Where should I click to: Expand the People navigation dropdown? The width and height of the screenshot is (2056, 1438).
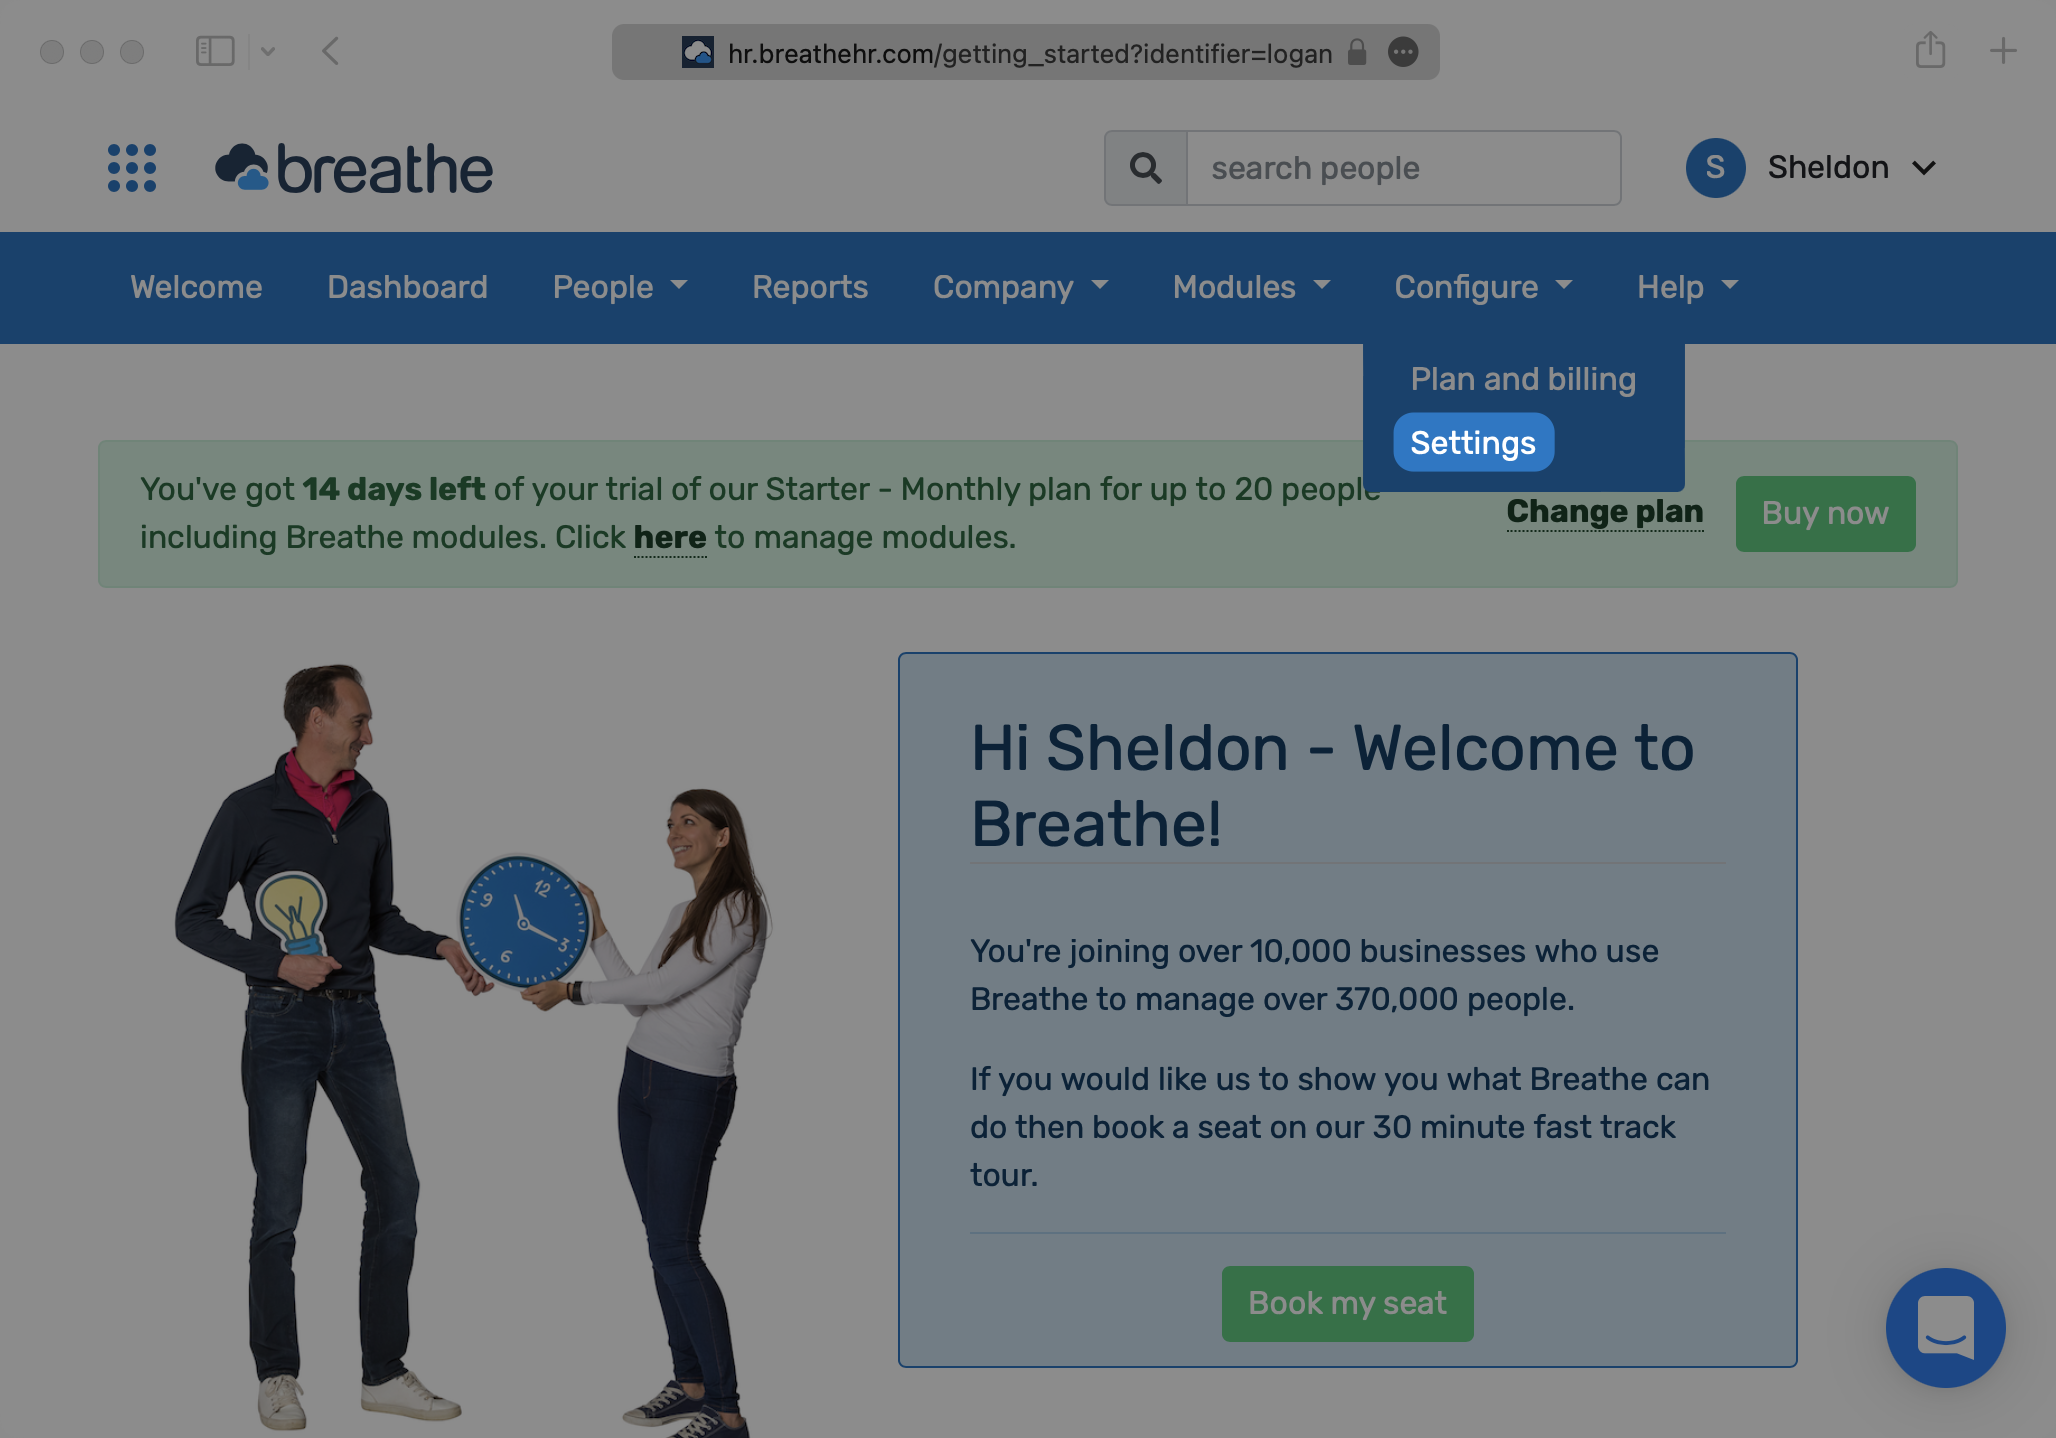(620, 286)
